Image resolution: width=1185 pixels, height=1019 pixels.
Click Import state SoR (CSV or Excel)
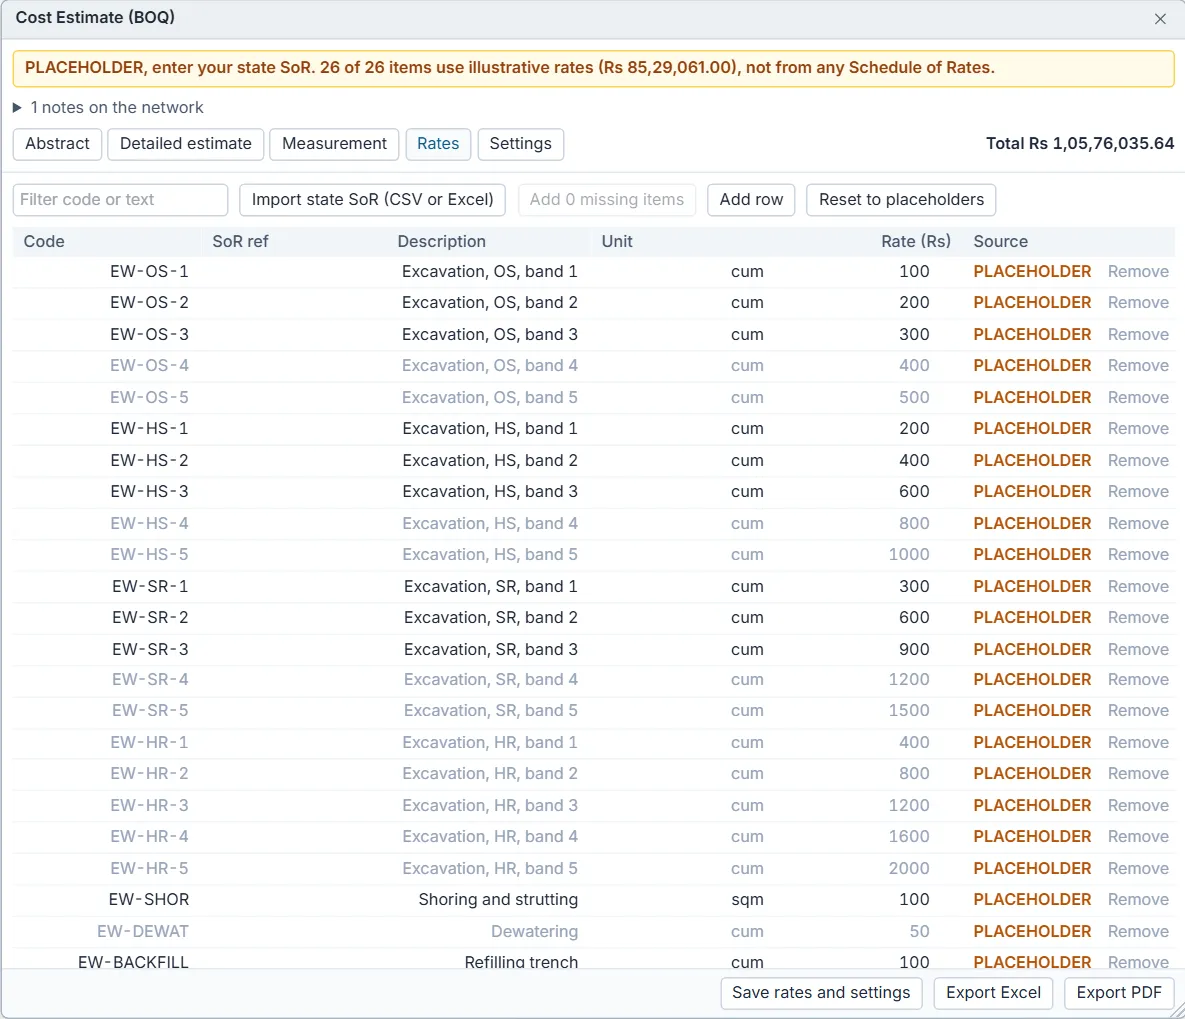click(373, 200)
